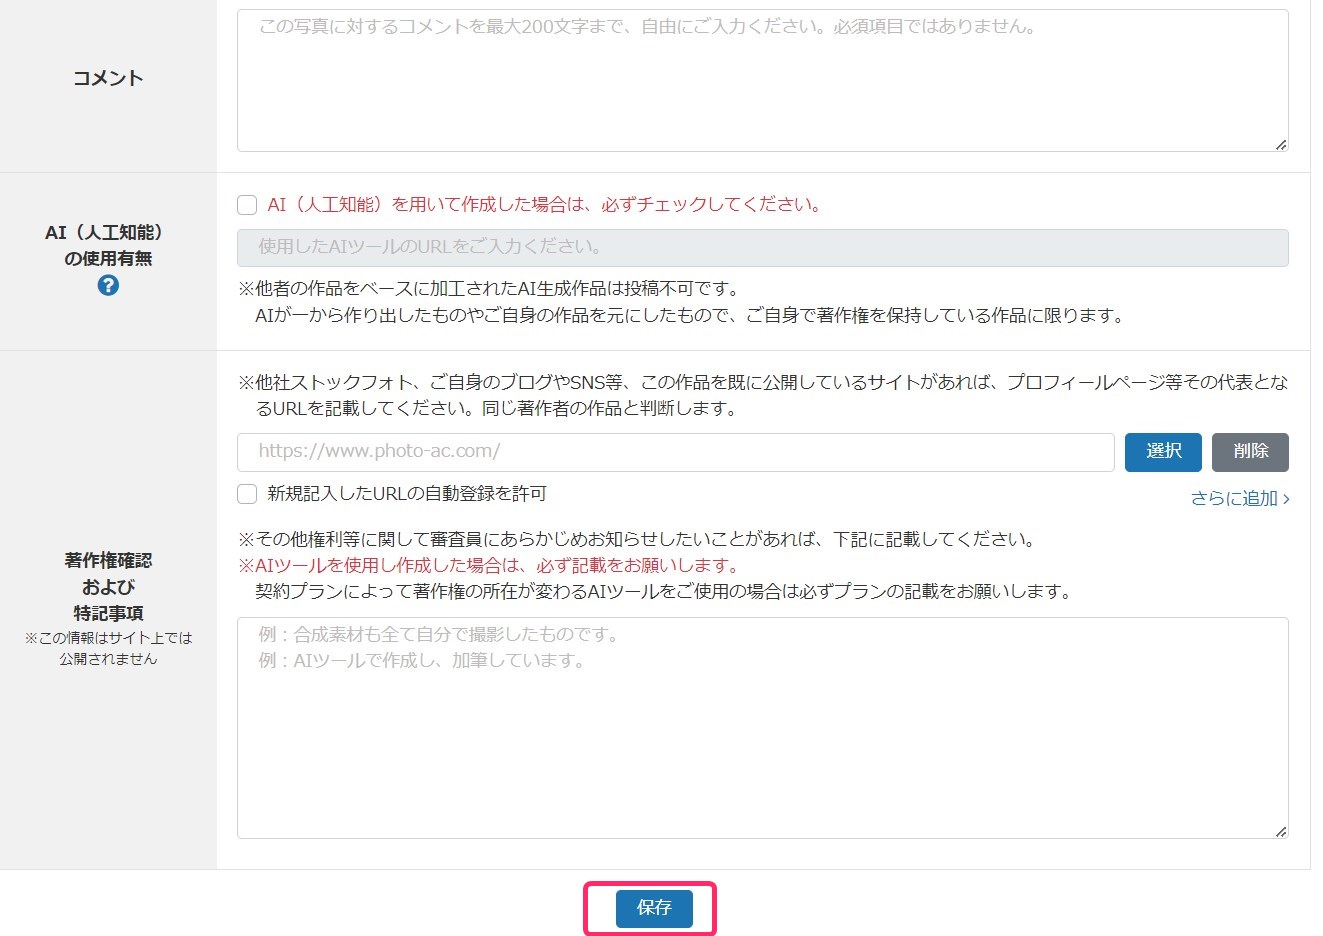Click the AI usage help question-mark icon
1323x936 pixels.
[108, 285]
